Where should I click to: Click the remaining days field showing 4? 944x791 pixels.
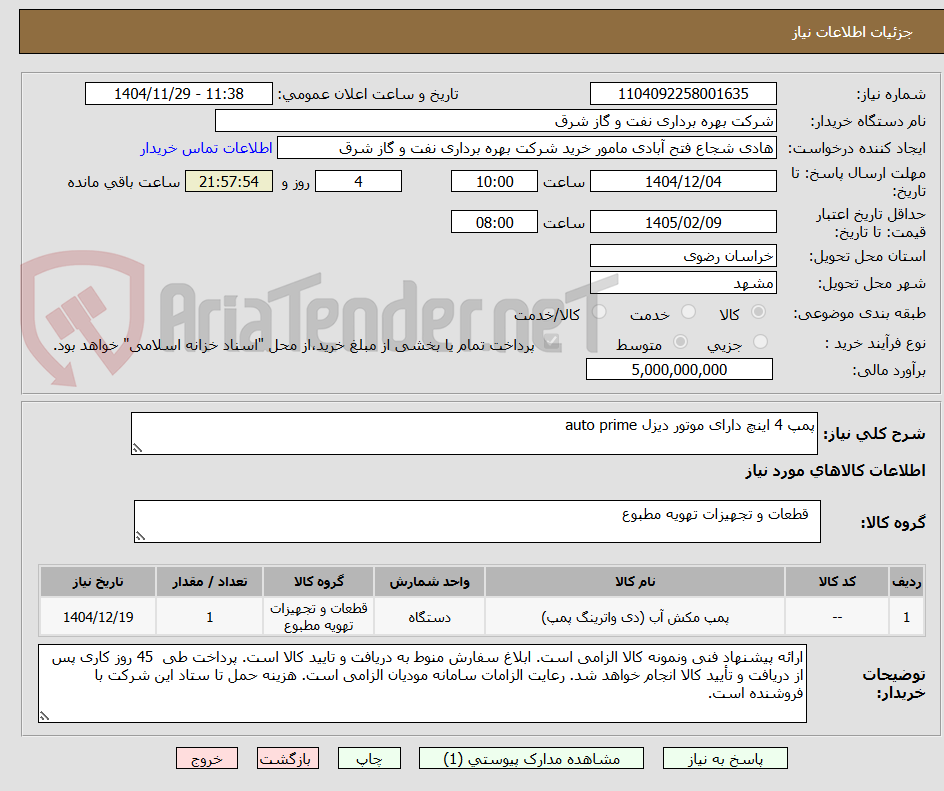tap(358, 181)
